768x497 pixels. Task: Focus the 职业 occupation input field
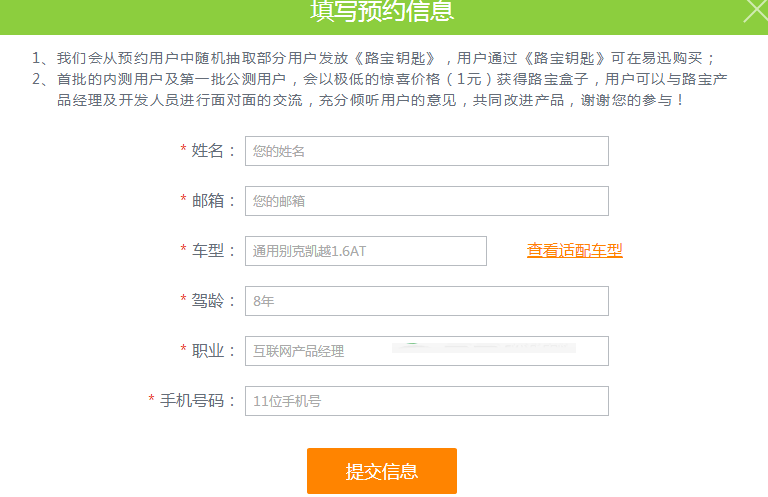426,351
